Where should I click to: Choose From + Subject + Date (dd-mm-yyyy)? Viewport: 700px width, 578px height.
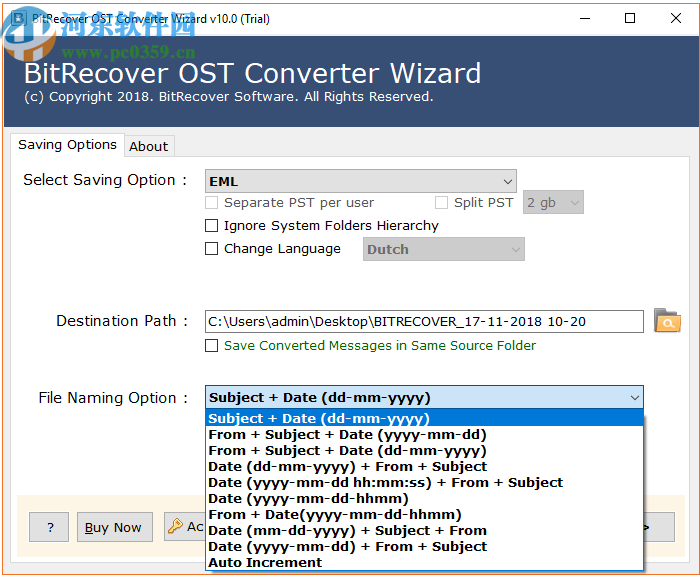(x=424, y=450)
